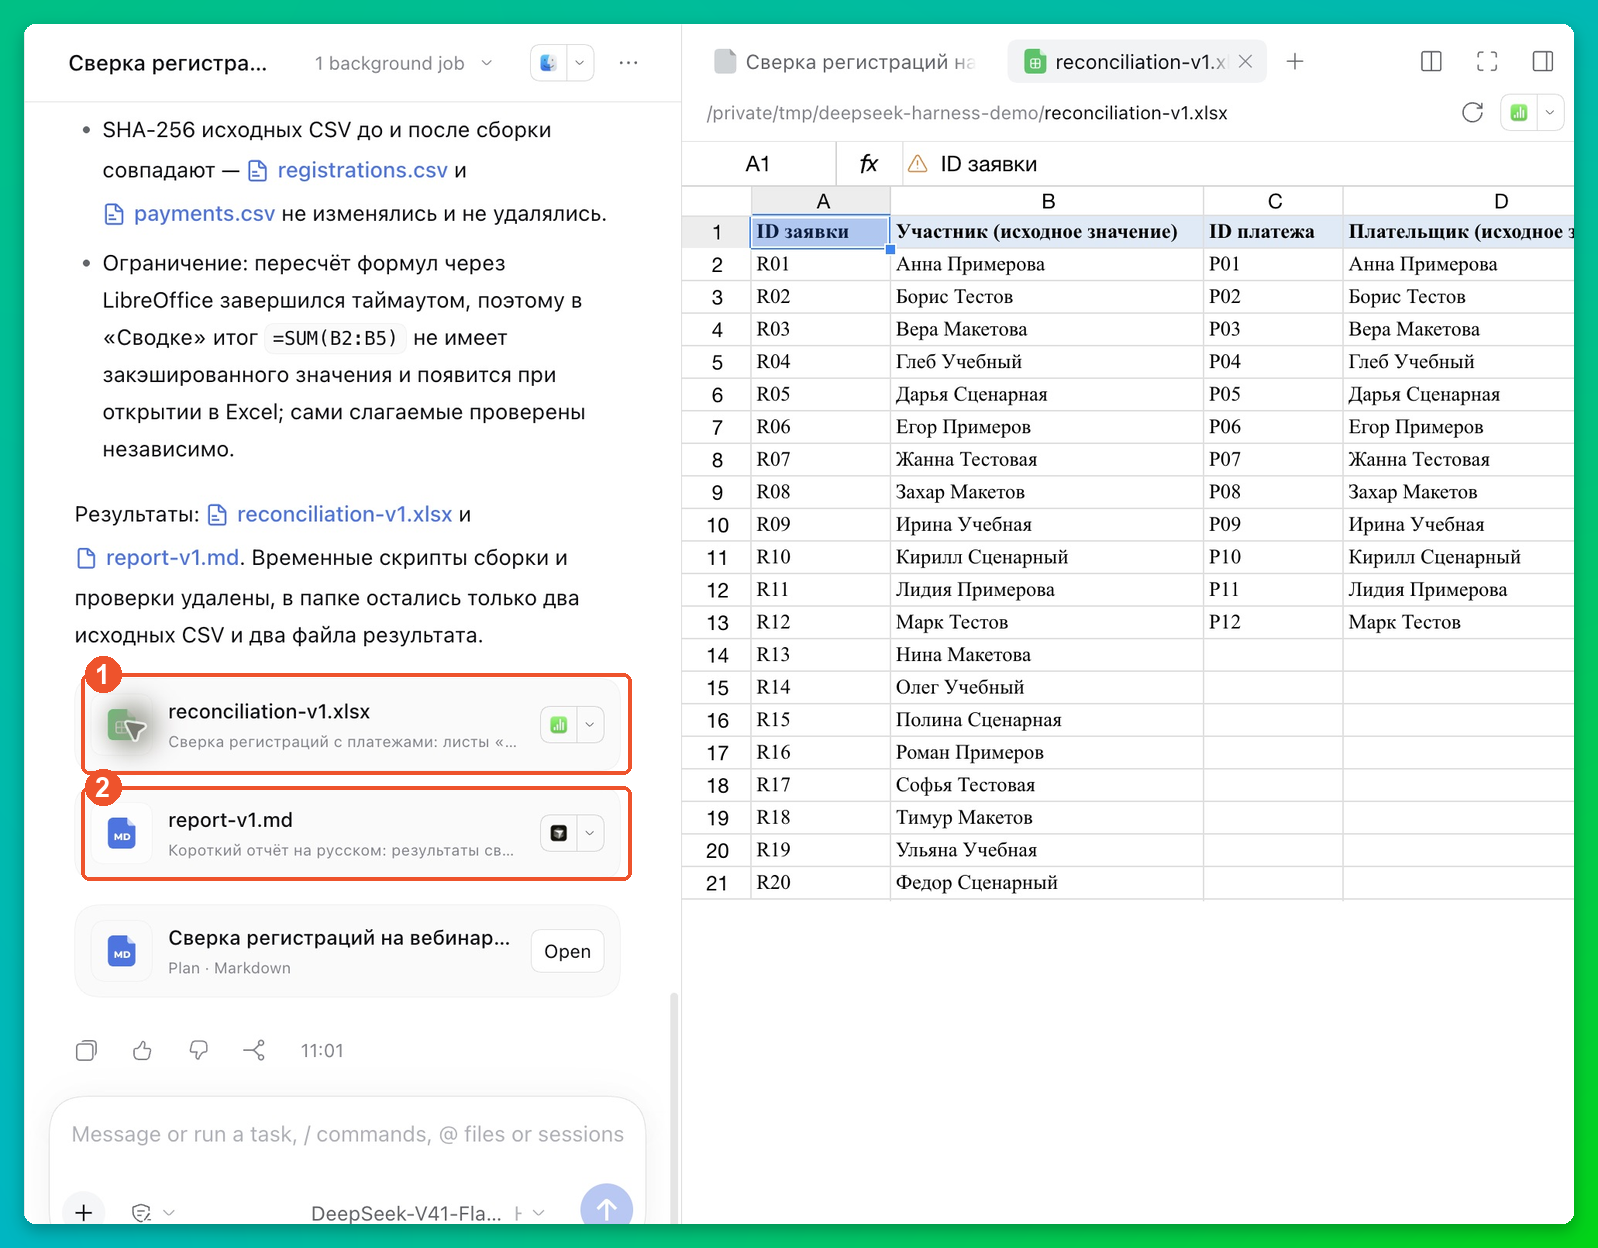This screenshot has width=1598, height=1248.
Task: Click the share response icon
Action: pos(254,1050)
